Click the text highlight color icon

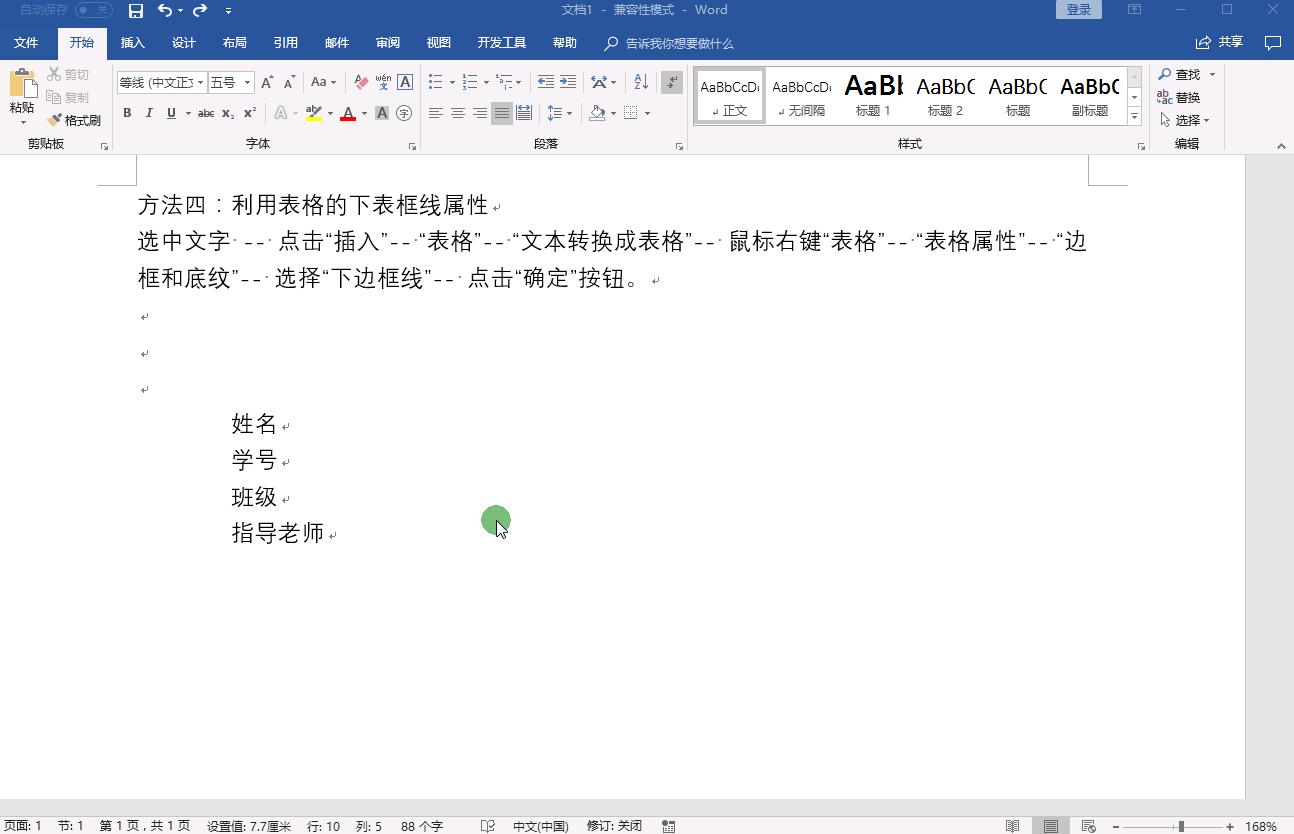pos(316,113)
